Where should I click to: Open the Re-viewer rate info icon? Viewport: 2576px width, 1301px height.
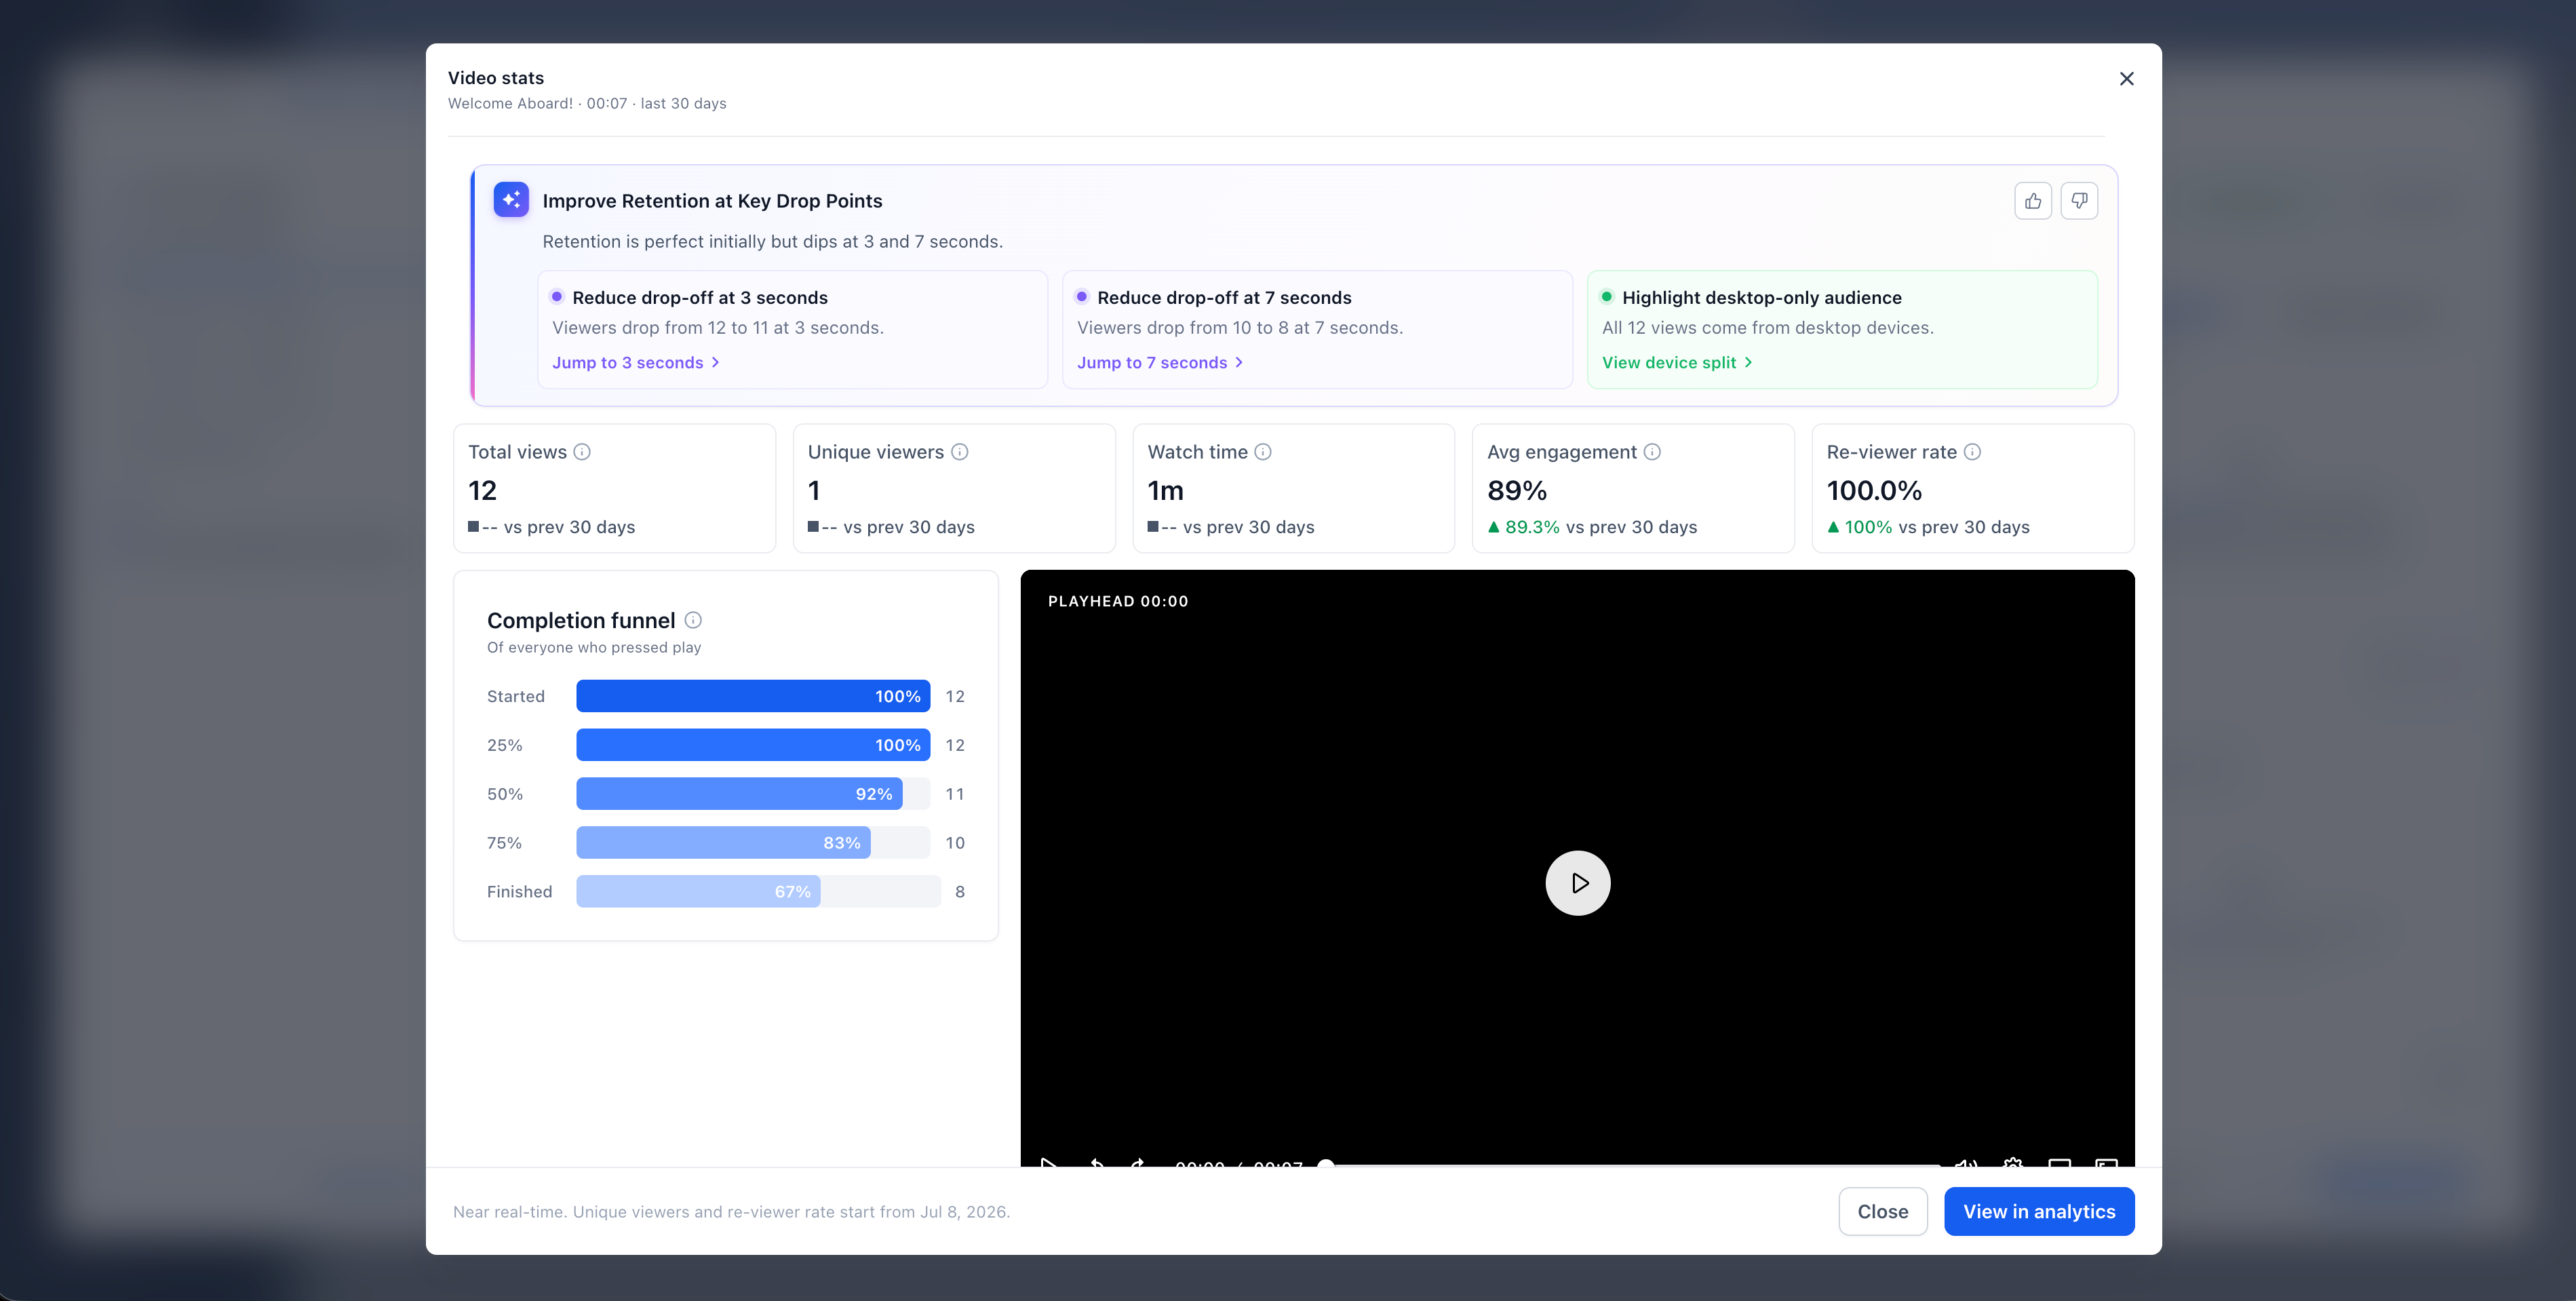(x=1972, y=452)
